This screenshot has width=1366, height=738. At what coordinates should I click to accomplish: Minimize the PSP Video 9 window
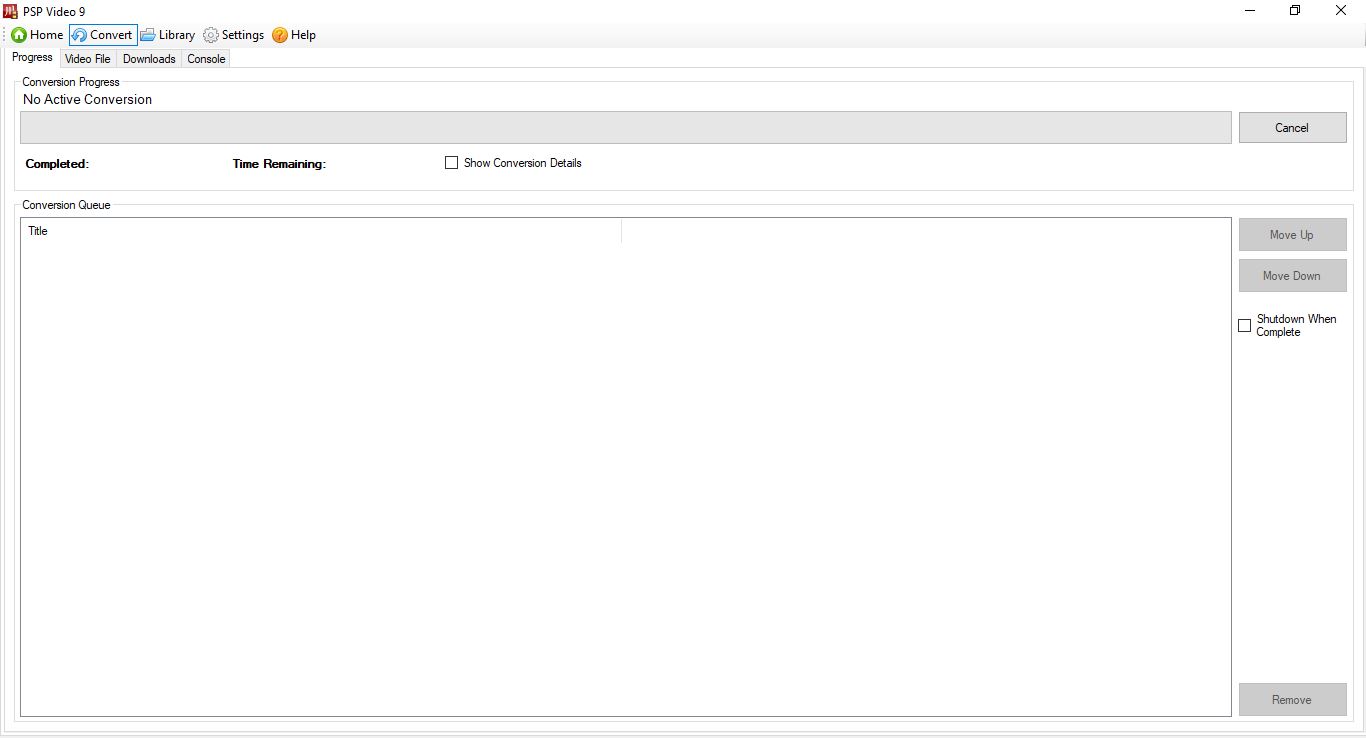coord(1250,11)
